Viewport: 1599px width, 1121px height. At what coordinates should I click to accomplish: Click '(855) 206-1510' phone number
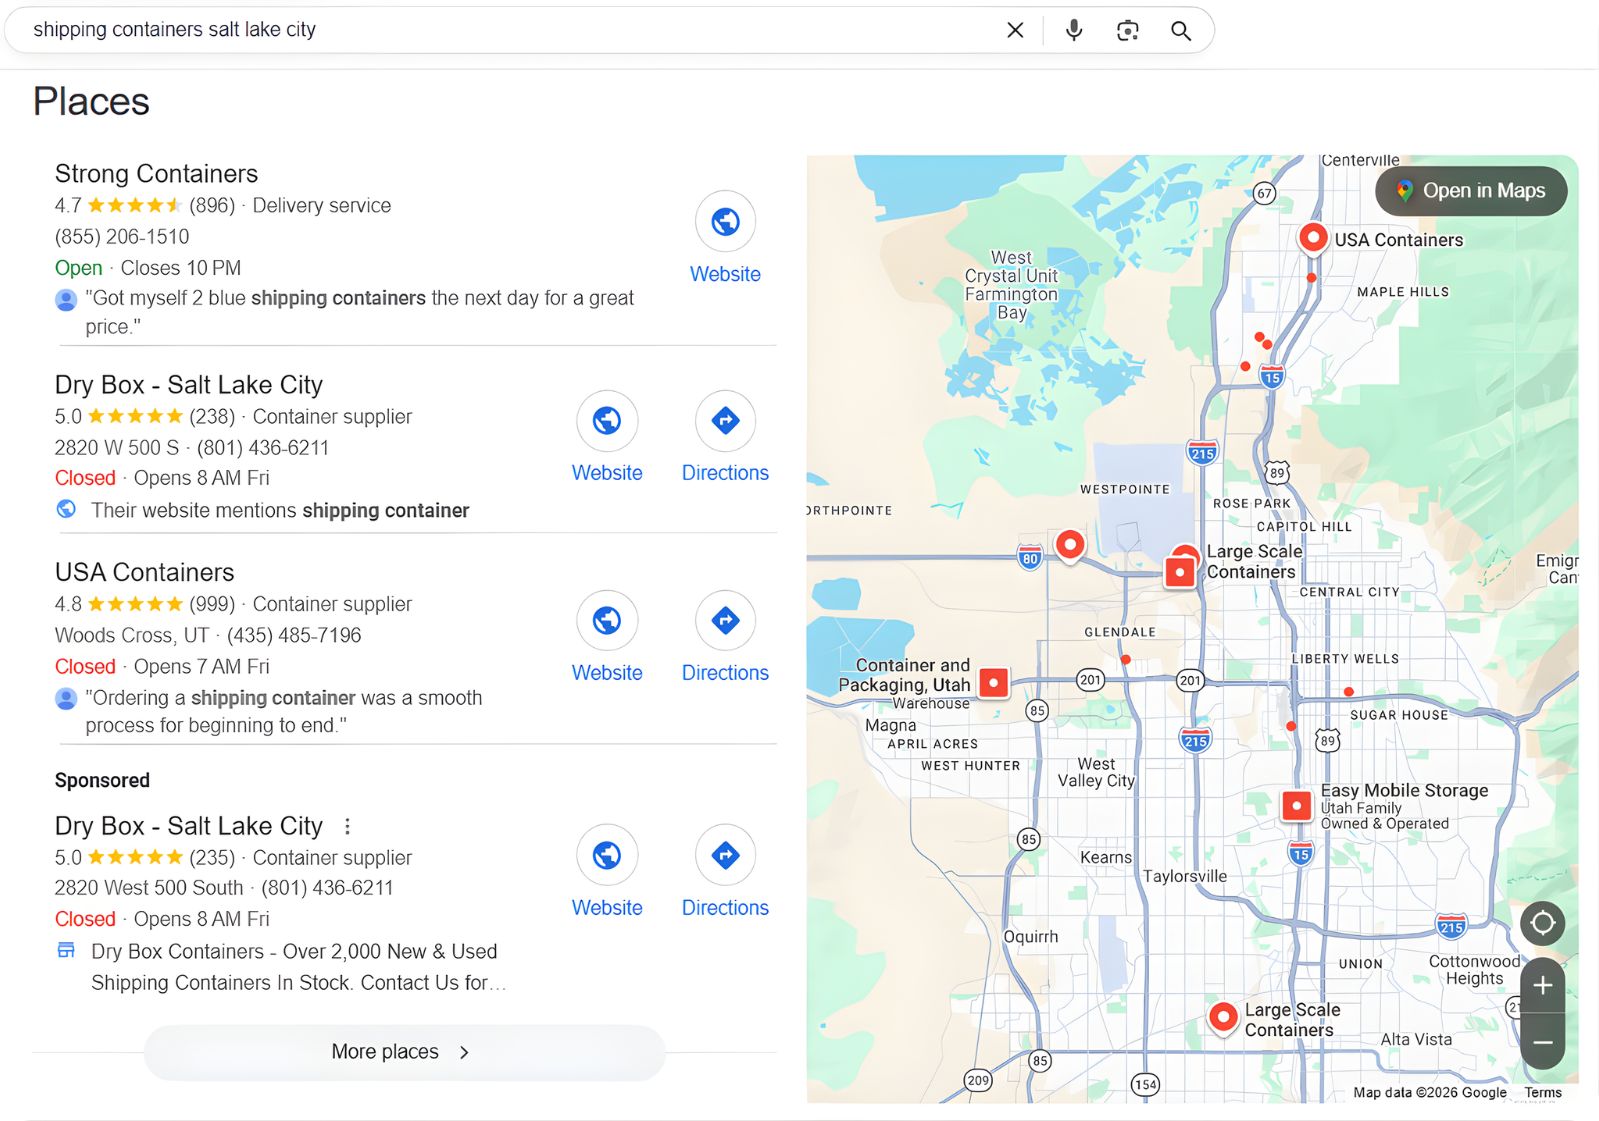click(122, 237)
